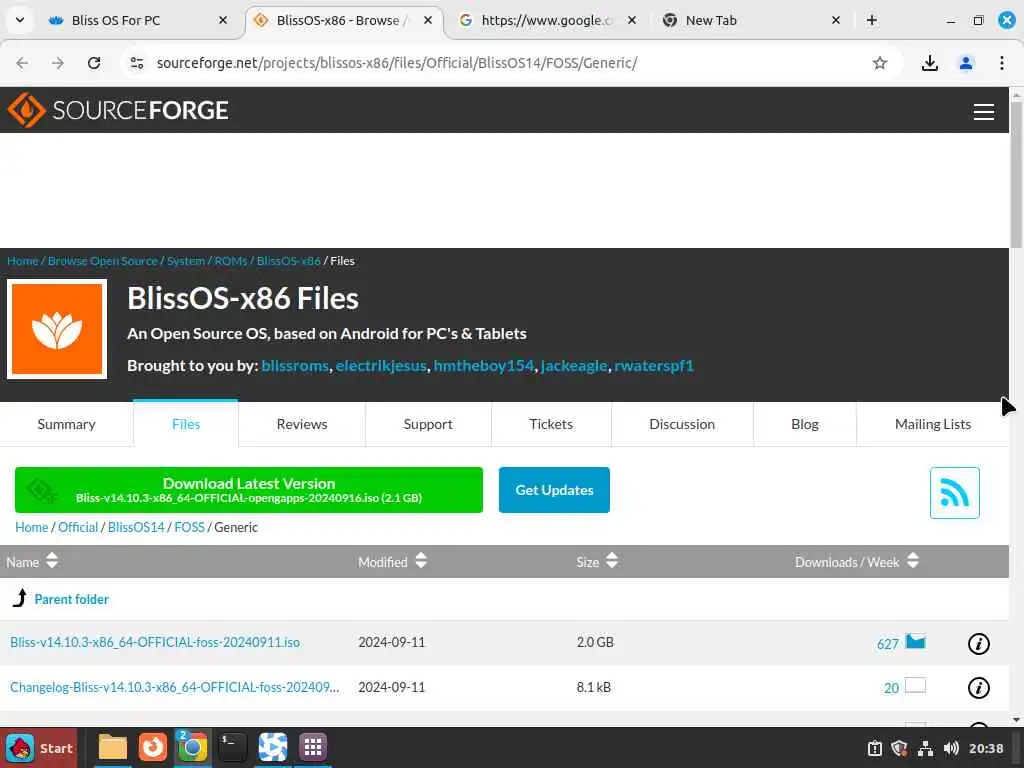Open the hmtheboy154 contributor link
Screen dimensions: 1024x768
(483, 366)
